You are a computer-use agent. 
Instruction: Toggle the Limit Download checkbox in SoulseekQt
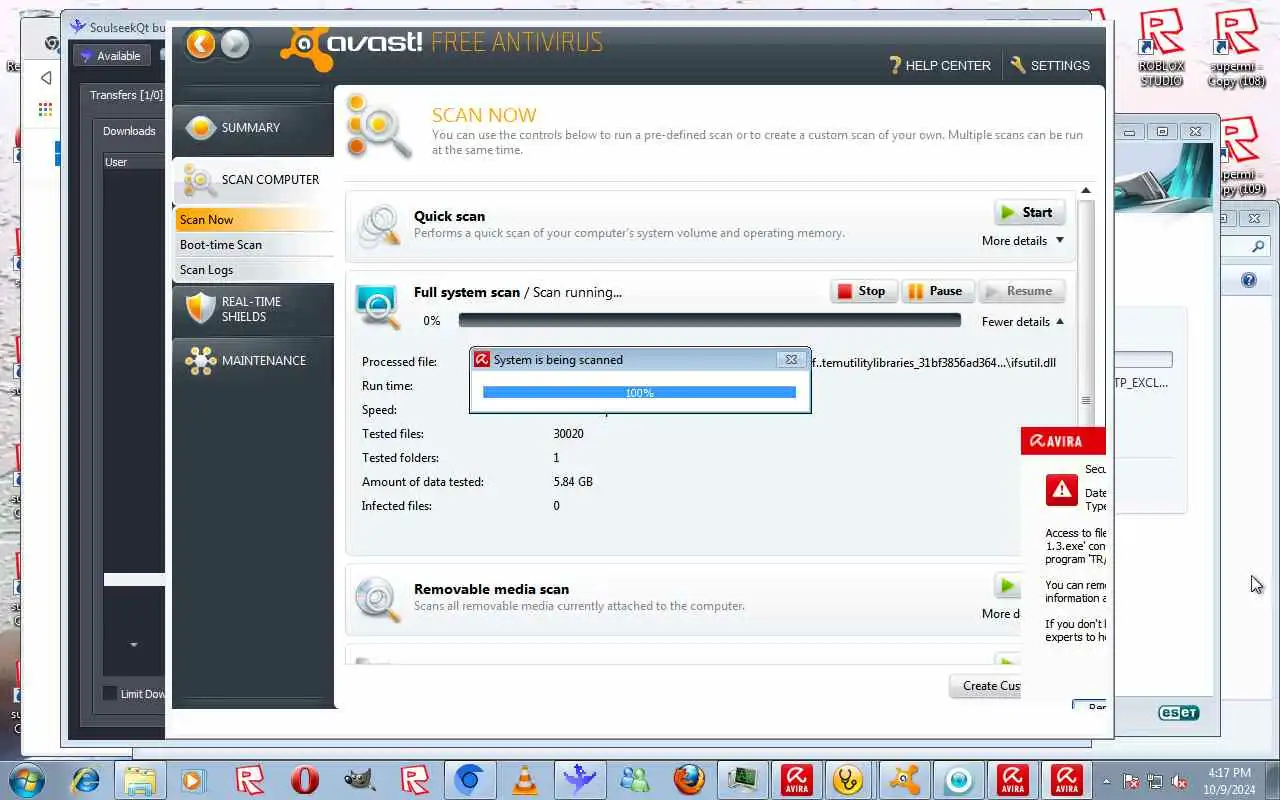coord(110,694)
